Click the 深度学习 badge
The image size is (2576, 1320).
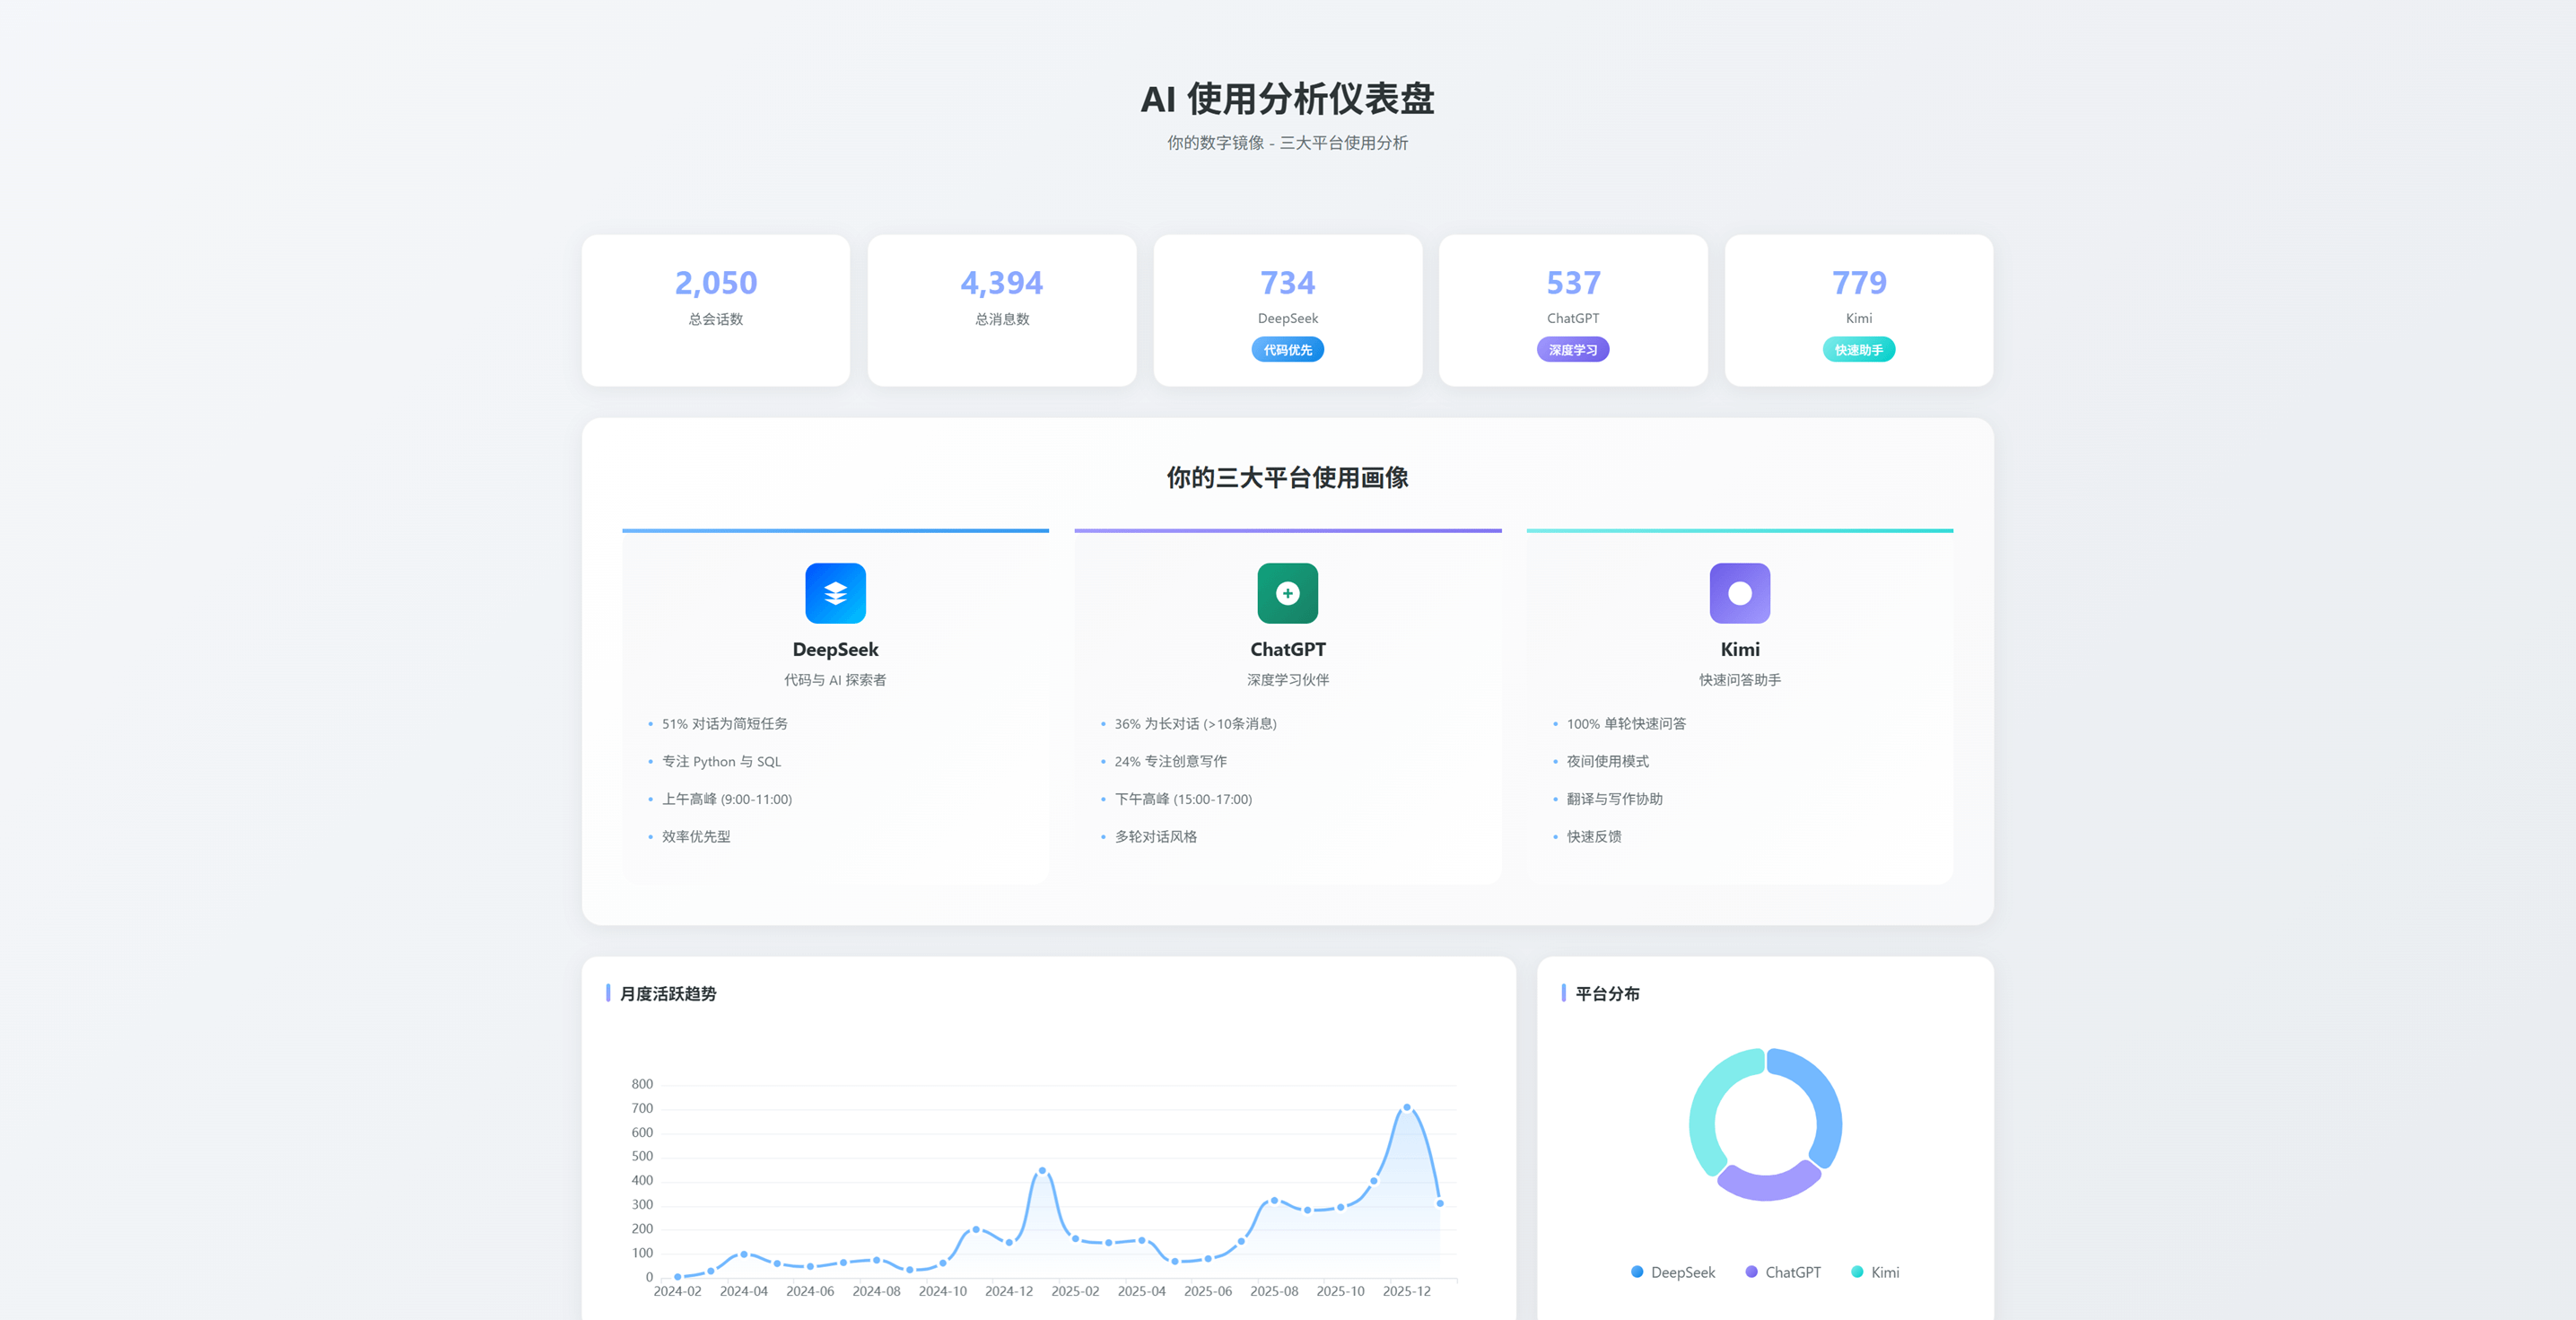1573,350
